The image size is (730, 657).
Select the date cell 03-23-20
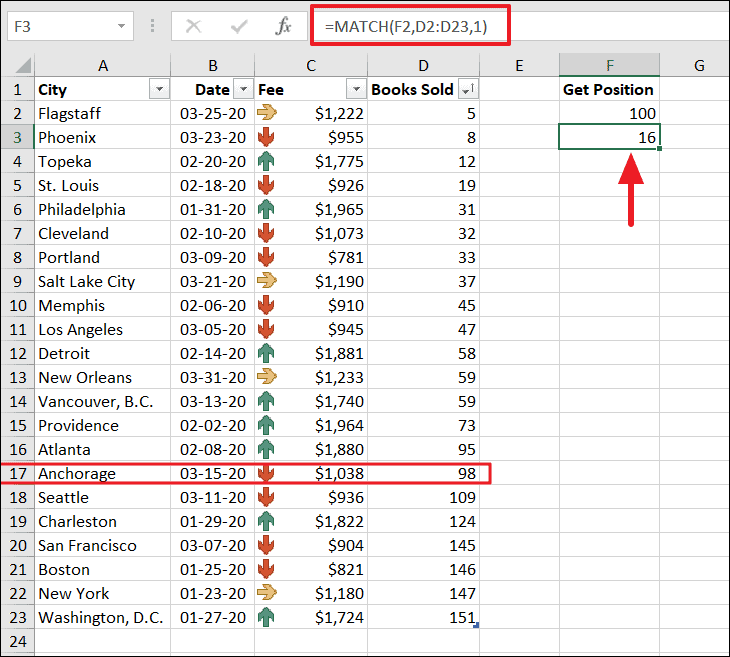tap(213, 137)
